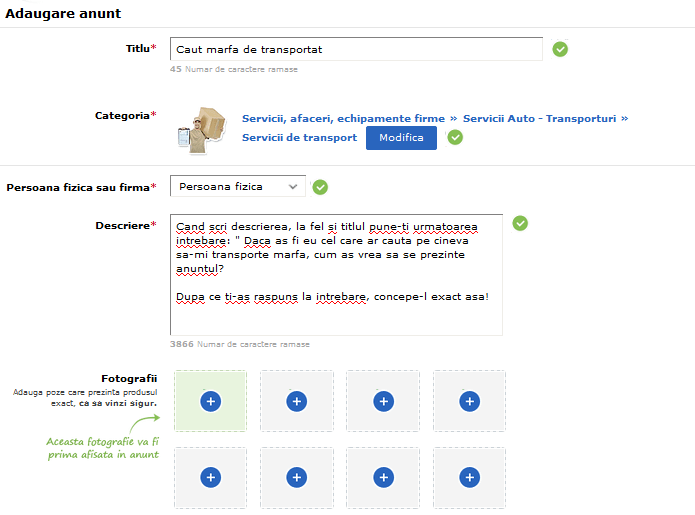Open the Servicii Auto - Transporturi link

click(x=539, y=119)
